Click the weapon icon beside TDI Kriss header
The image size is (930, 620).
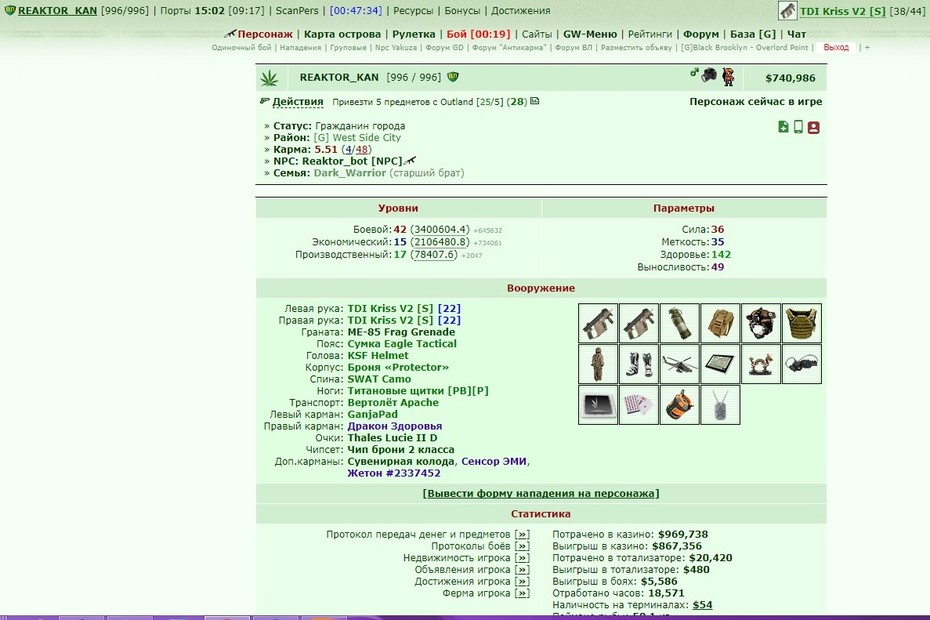coord(787,10)
